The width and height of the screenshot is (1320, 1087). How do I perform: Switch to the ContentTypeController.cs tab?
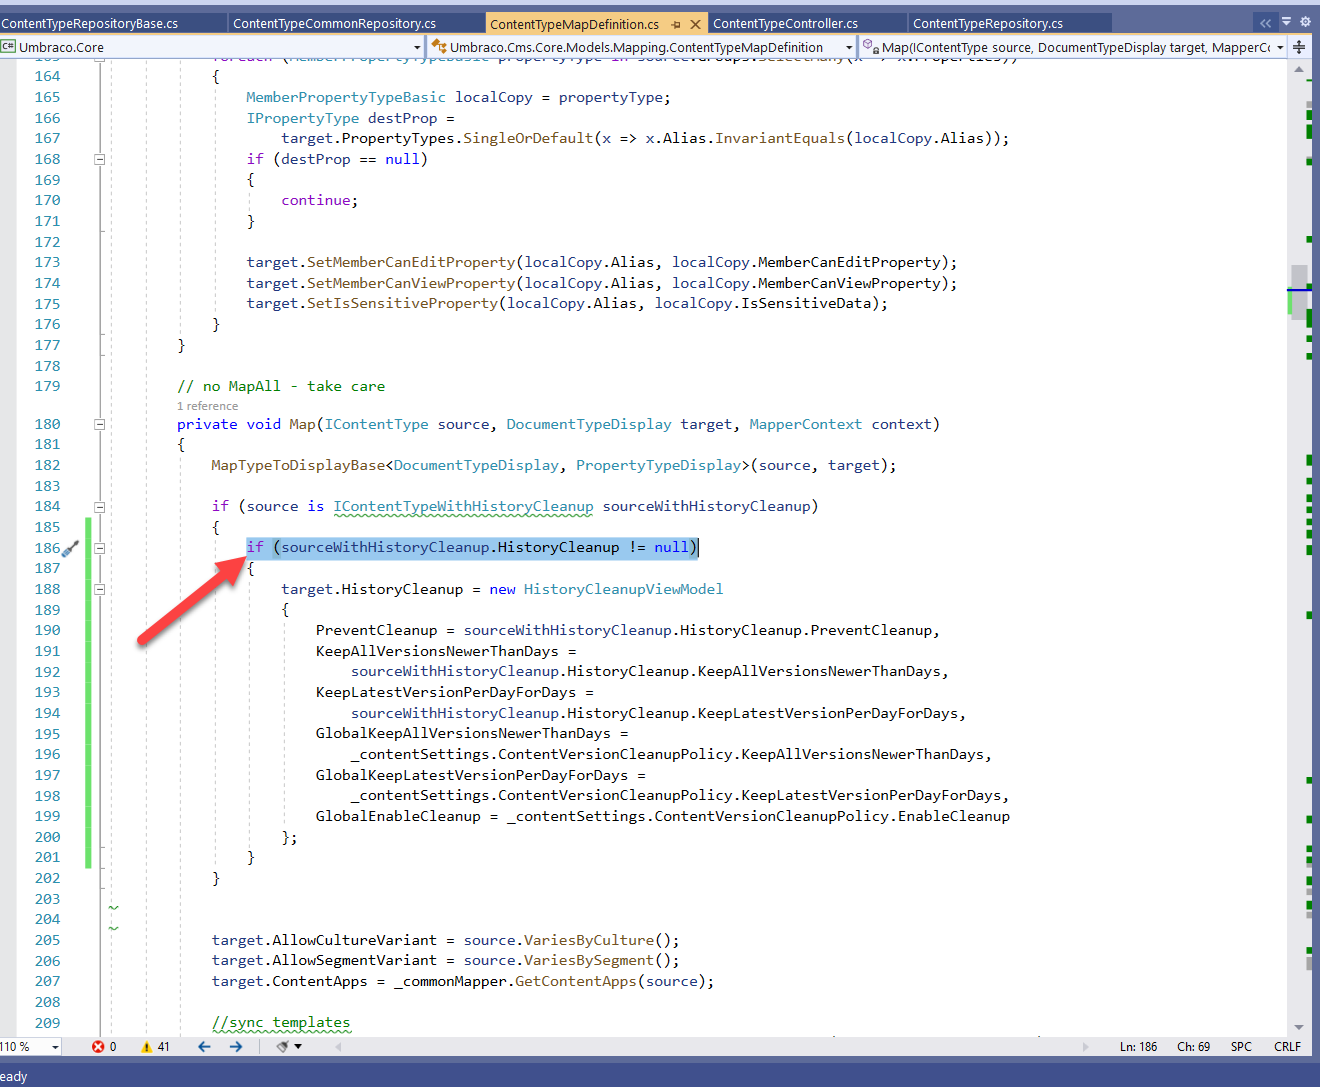click(x=784, y=22)
